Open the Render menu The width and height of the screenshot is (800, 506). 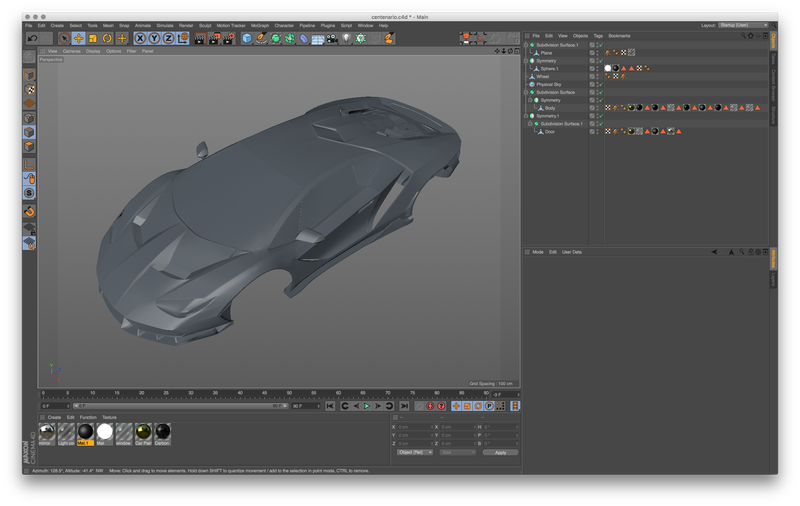186,26
